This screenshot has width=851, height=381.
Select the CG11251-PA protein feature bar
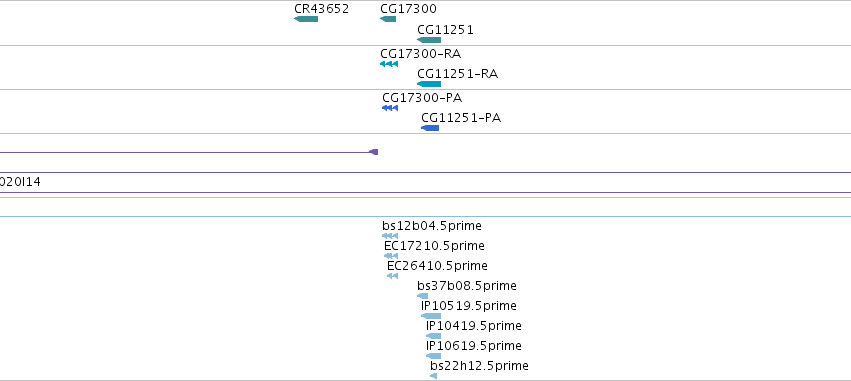[430, 128]
